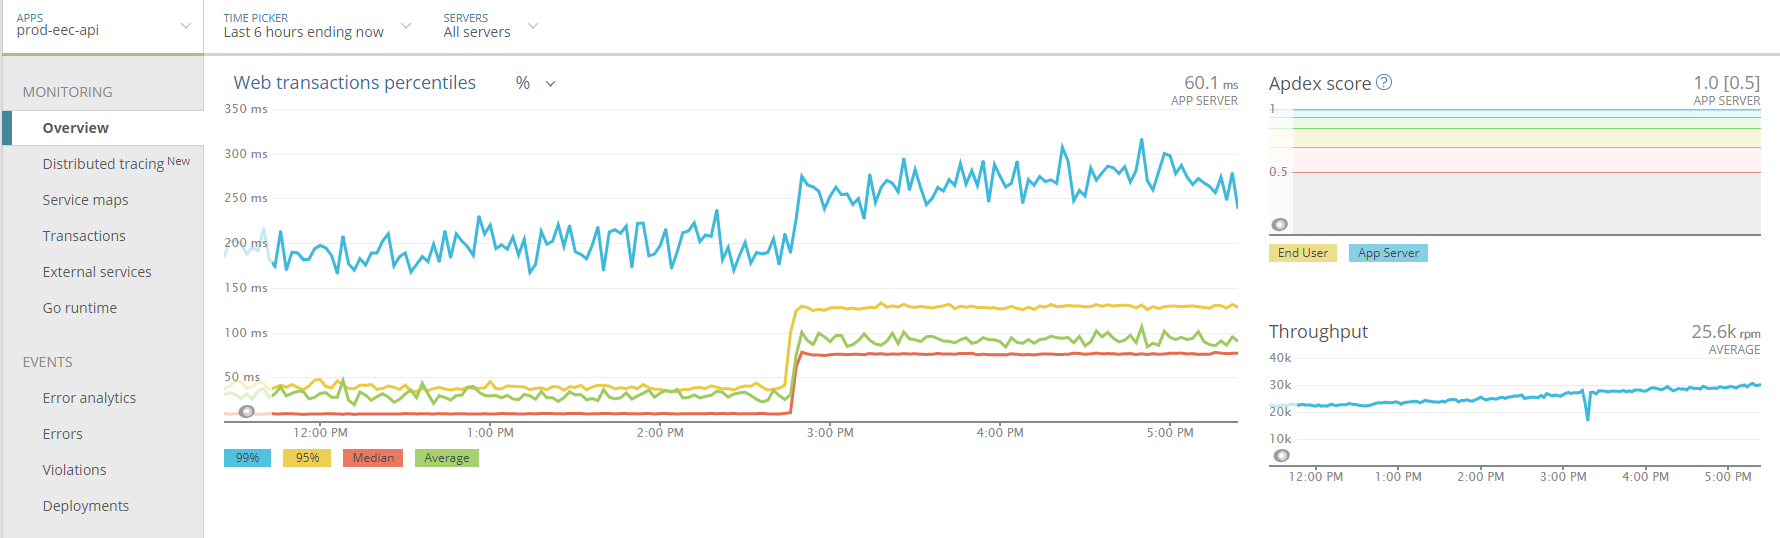
Task: Click the handle icon on percentiles chart
Action: coord(247,411)
